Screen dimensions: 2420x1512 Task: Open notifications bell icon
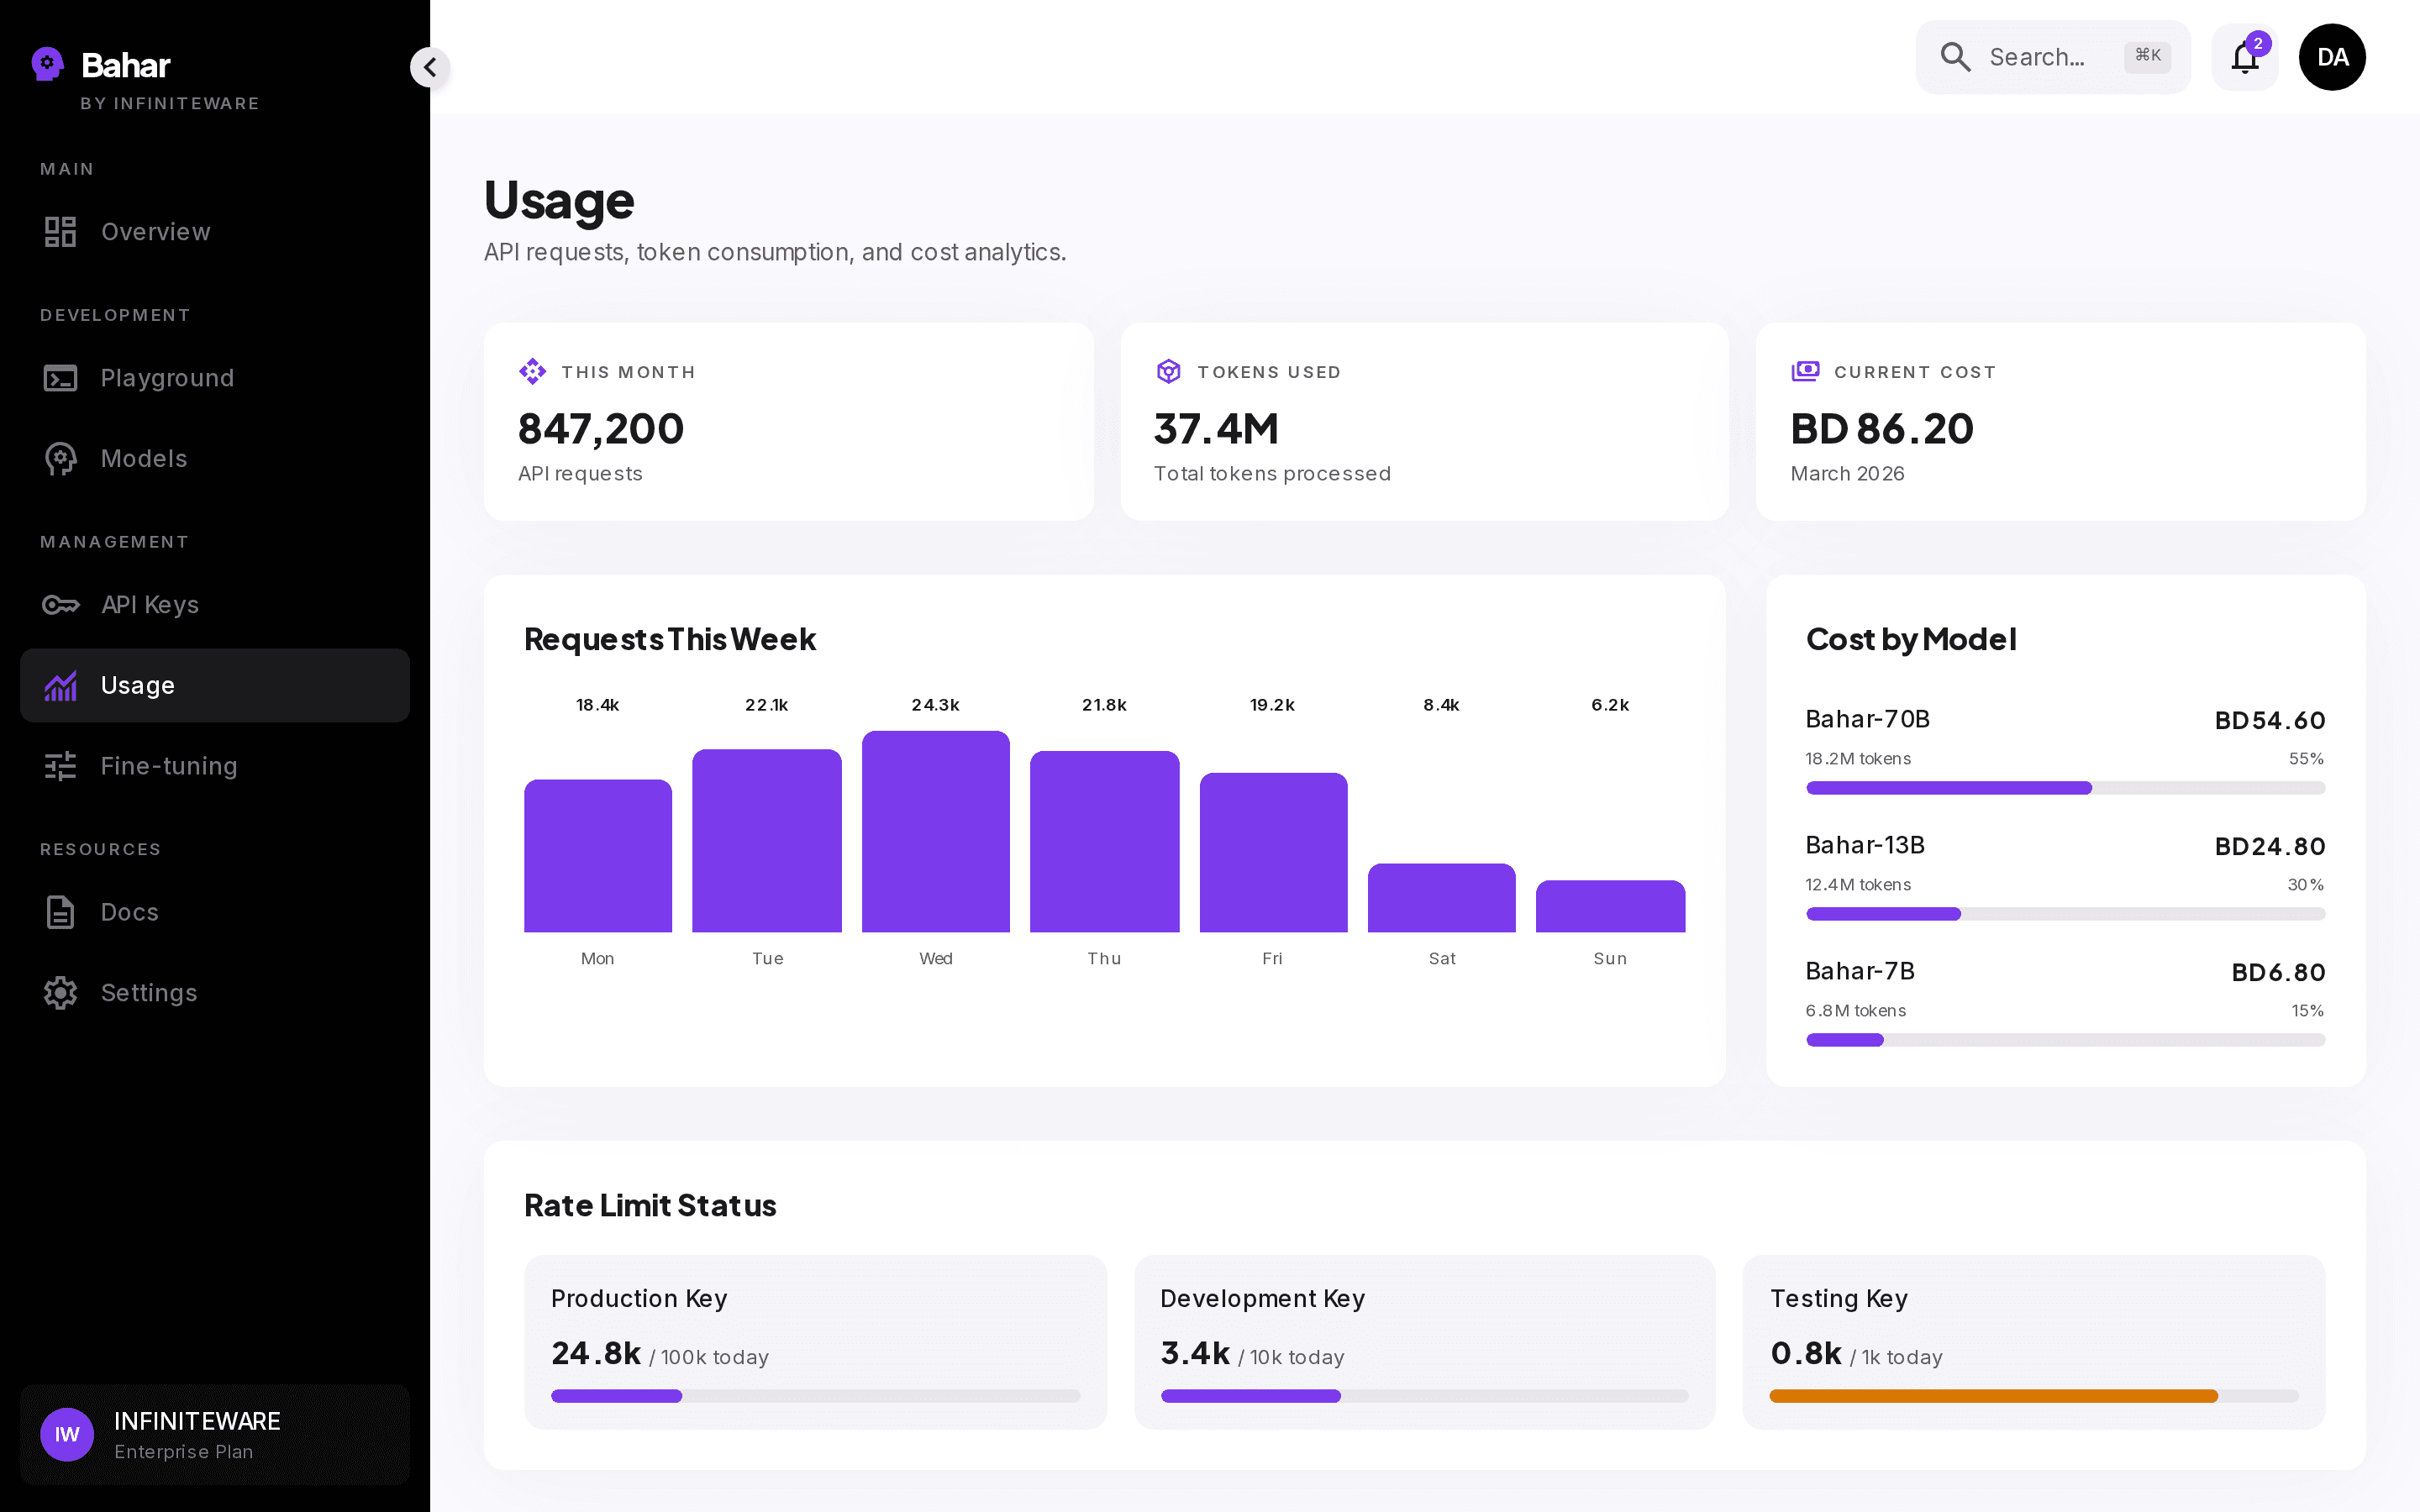pyautogui.click(x=2245, y=58)
